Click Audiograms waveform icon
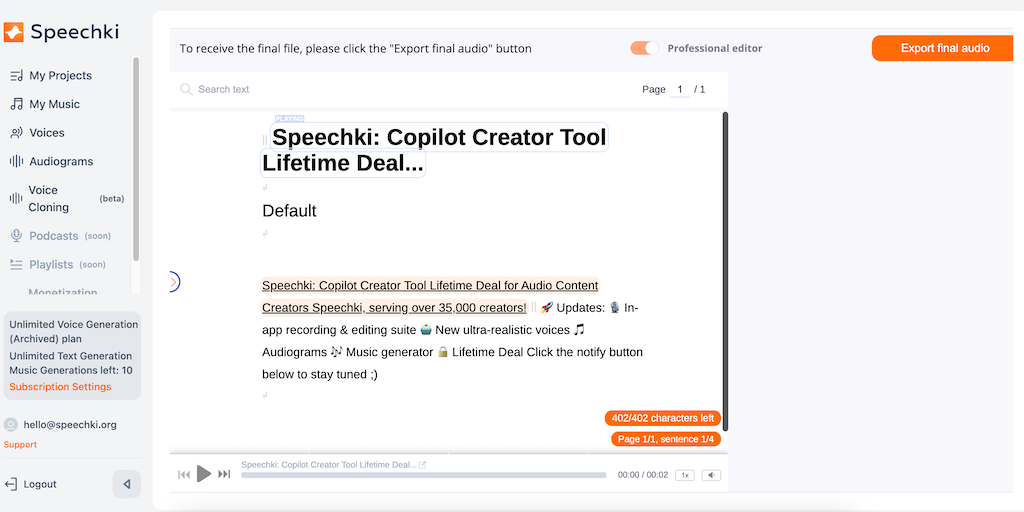This screenshot has height=512, width=1024. 16,161
